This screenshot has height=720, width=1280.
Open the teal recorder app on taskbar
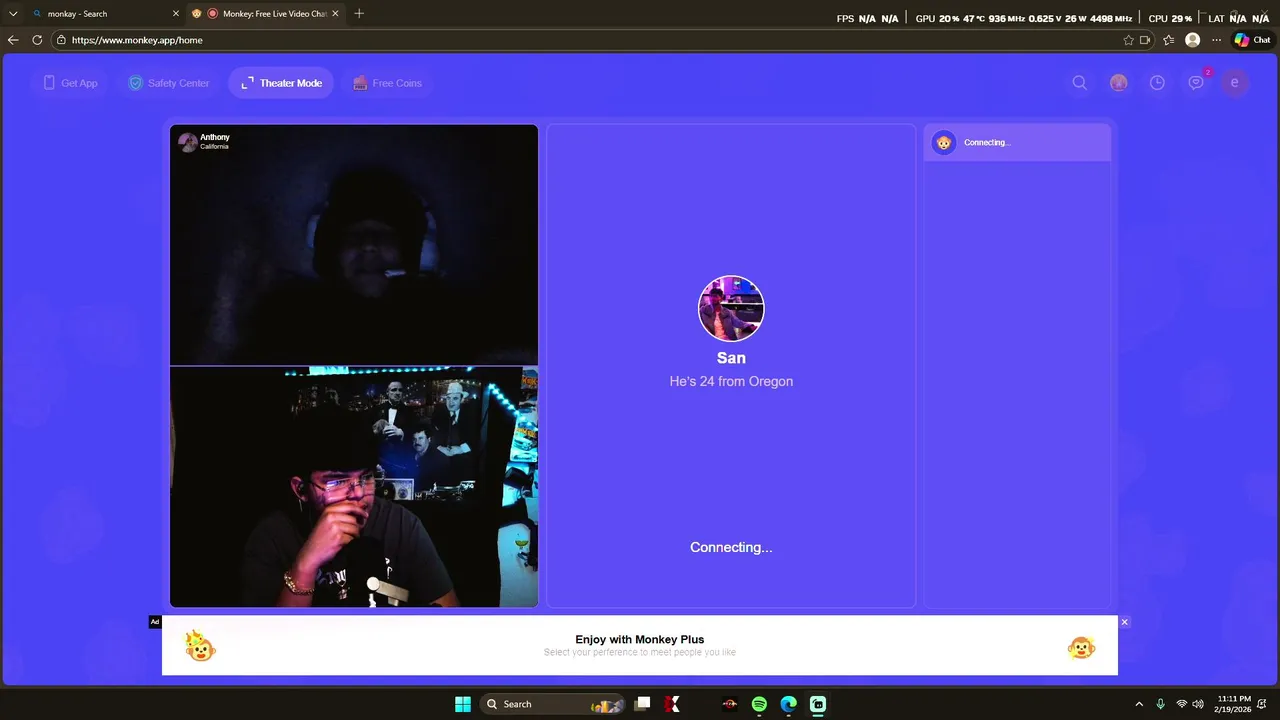[818, 704]
